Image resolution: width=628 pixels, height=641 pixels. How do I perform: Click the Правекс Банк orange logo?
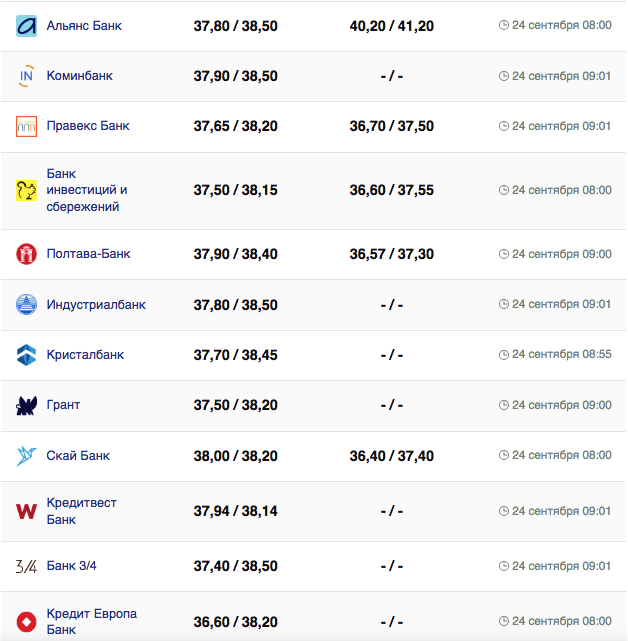coord(27,127)
